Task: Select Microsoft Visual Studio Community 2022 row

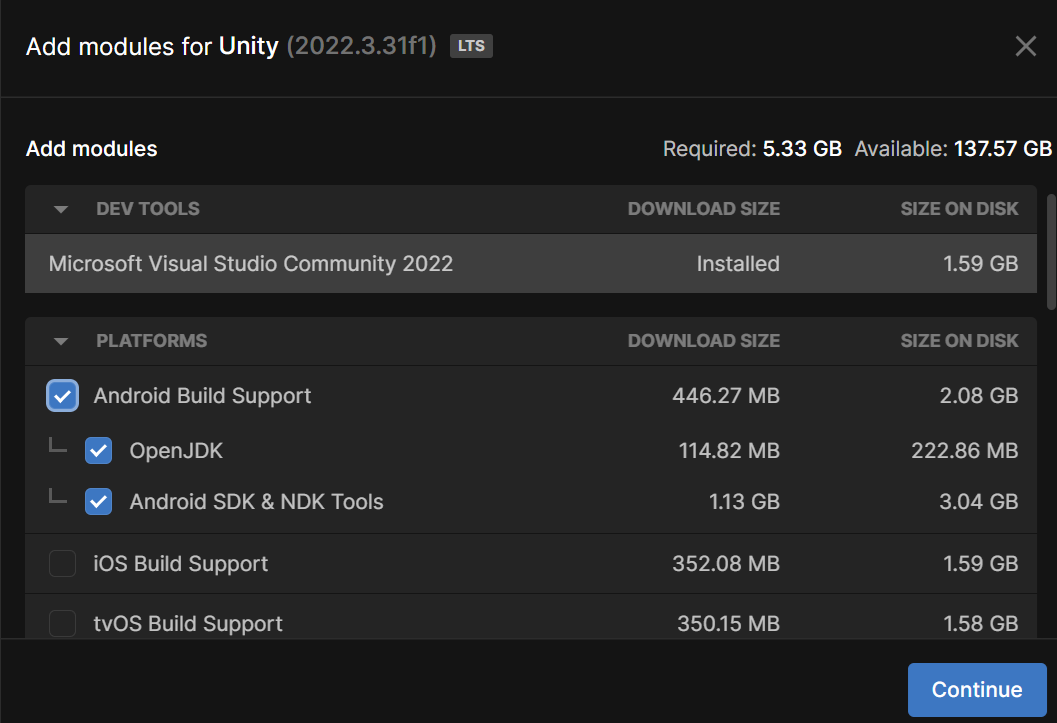Action: click(531, 263)
